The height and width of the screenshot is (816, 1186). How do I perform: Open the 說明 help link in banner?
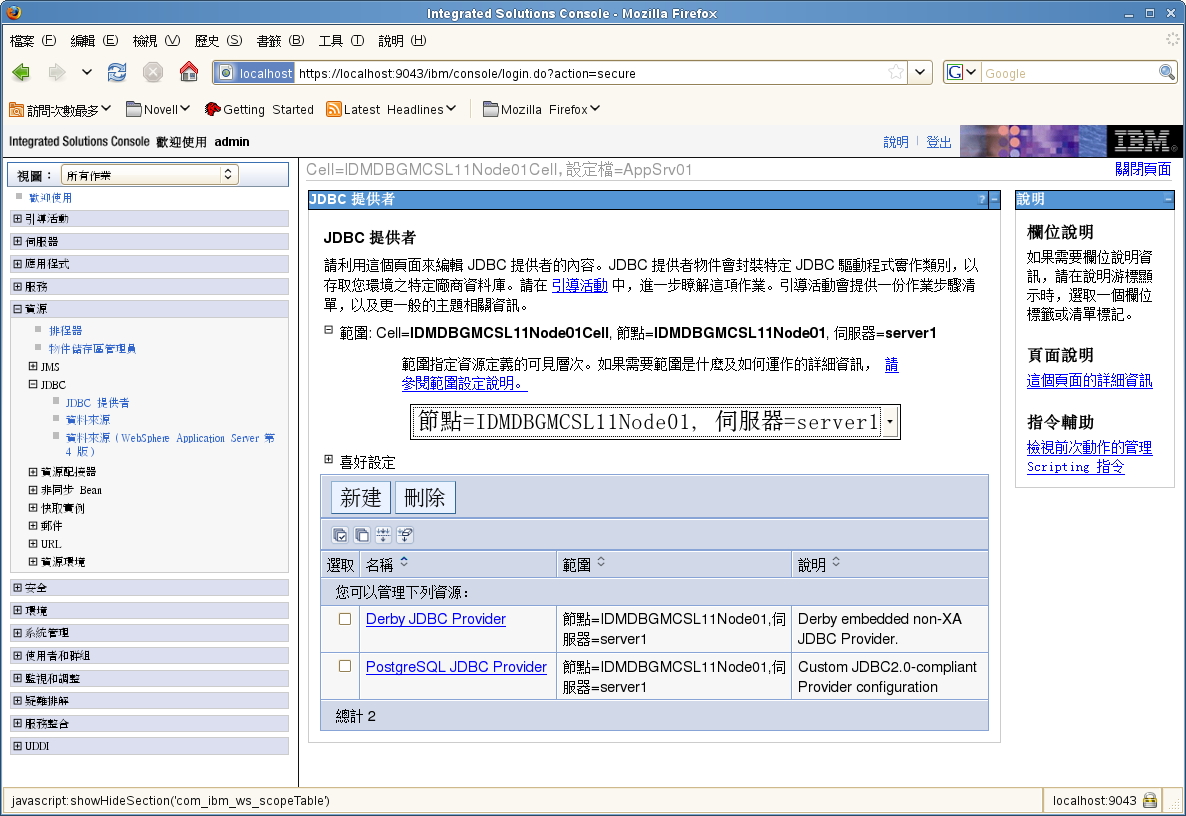896,141
